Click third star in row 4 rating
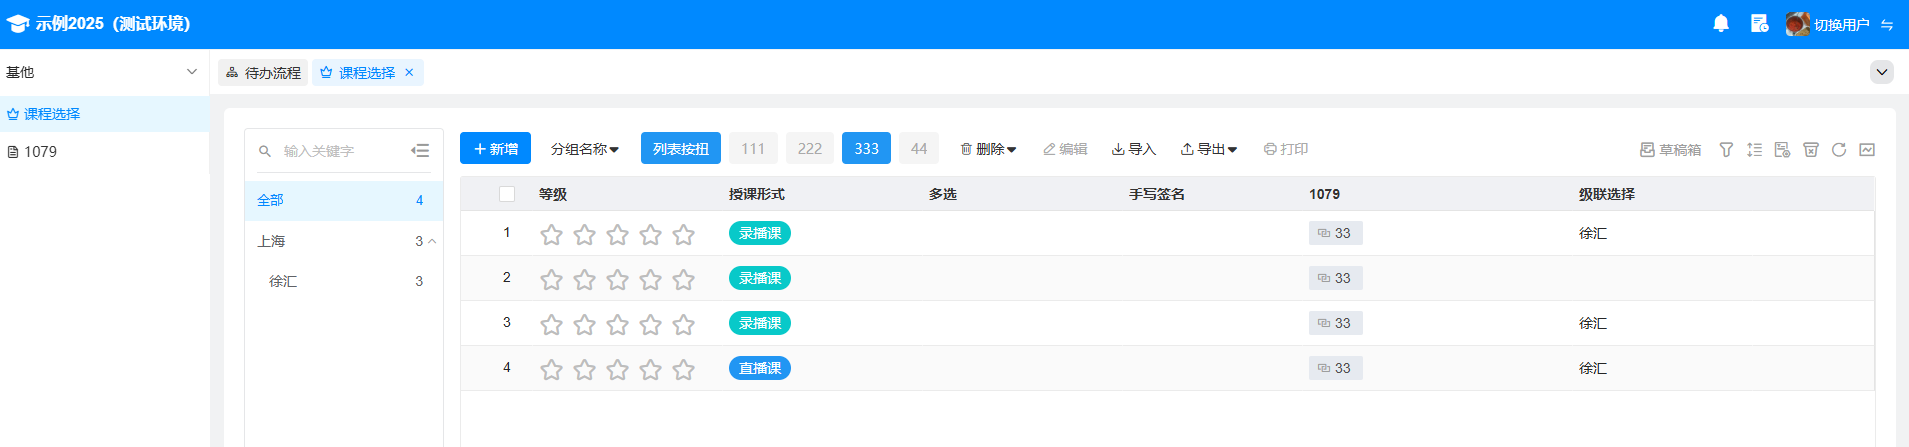This screenshot has height=447, width=1909. click(x=617, y=370)
